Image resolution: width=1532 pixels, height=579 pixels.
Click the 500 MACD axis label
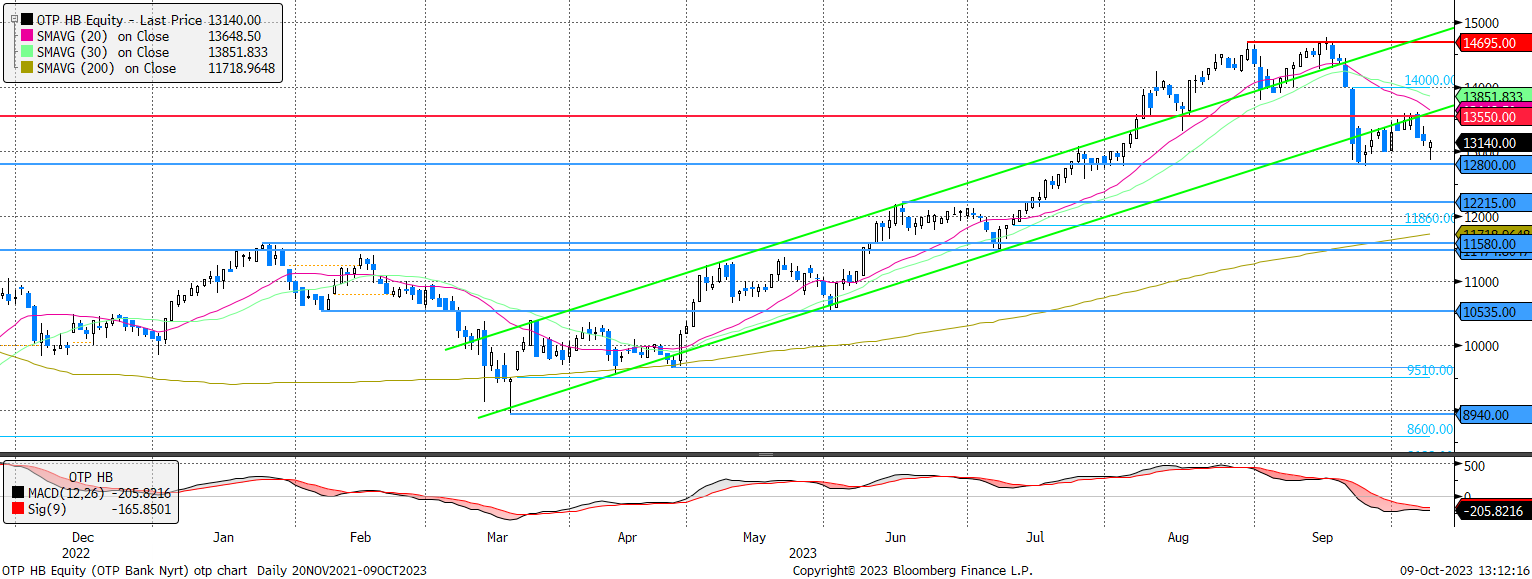pyautogui.click(x=1474, y=467)
